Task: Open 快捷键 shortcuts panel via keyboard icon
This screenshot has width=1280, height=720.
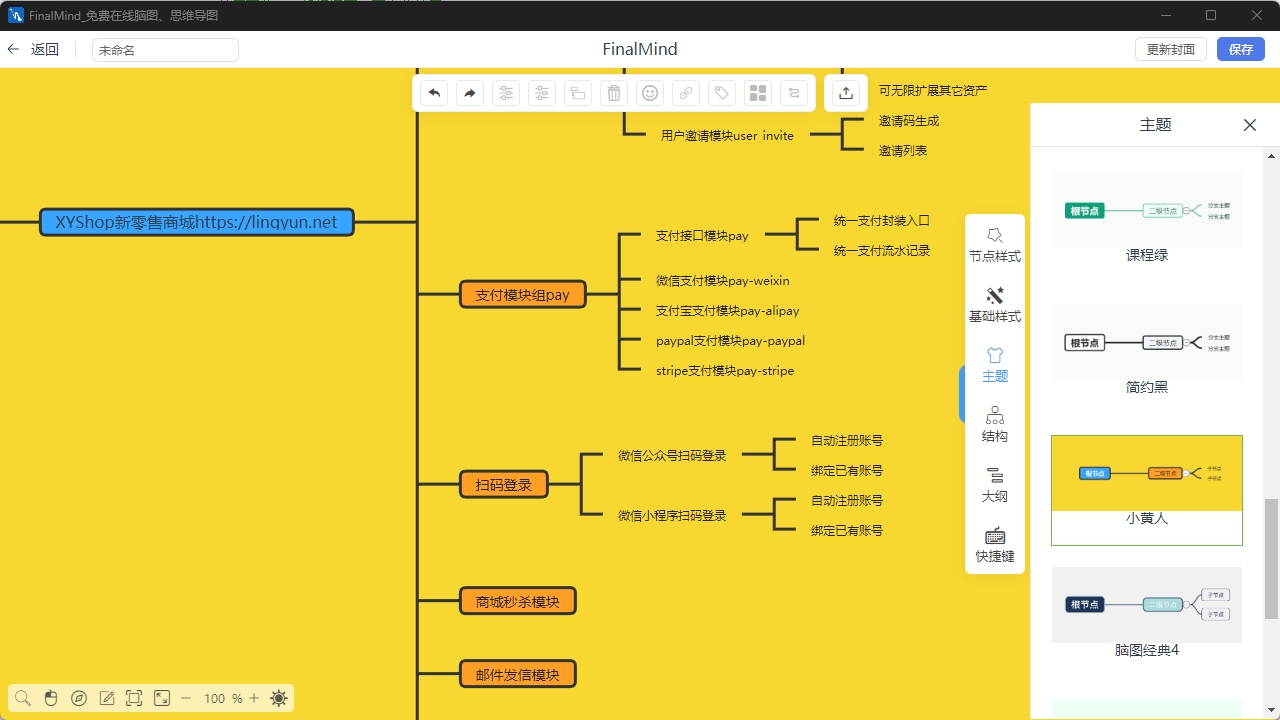Action: click(x=994, y=544)
